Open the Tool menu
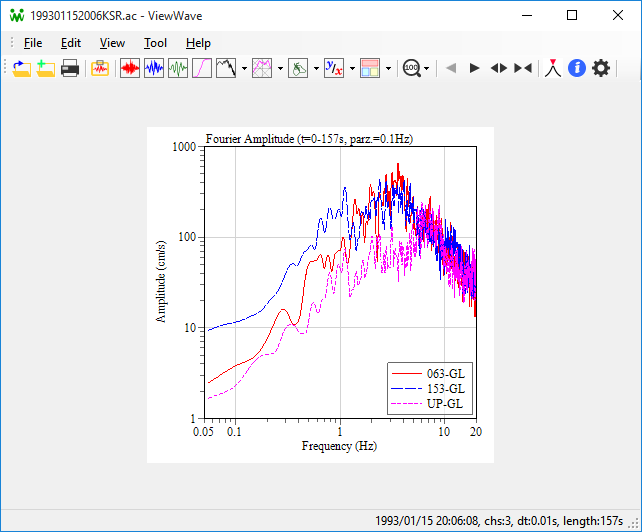Image resolution: width=642 pixels, height=532 pixels. point(155,43)
